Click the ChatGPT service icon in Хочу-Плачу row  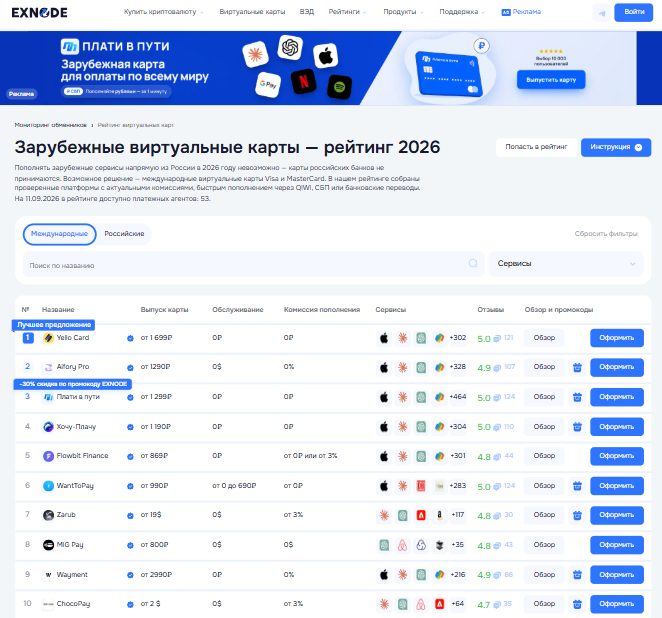point(421,427)
